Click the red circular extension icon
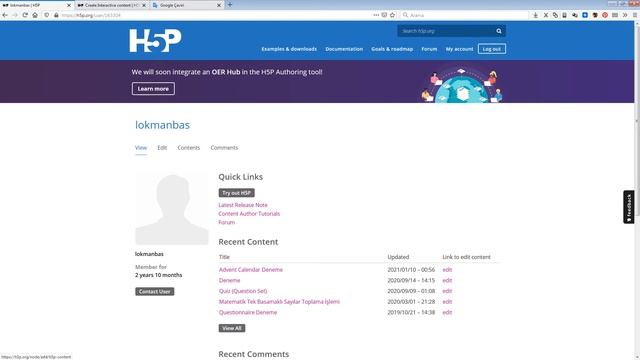This screenshot has height=360, width=640. [605, 15]
